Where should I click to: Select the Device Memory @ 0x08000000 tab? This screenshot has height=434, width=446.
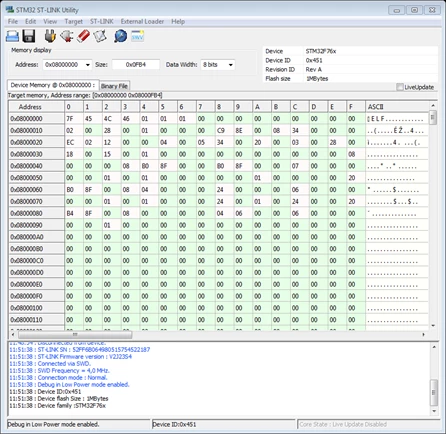53,85
